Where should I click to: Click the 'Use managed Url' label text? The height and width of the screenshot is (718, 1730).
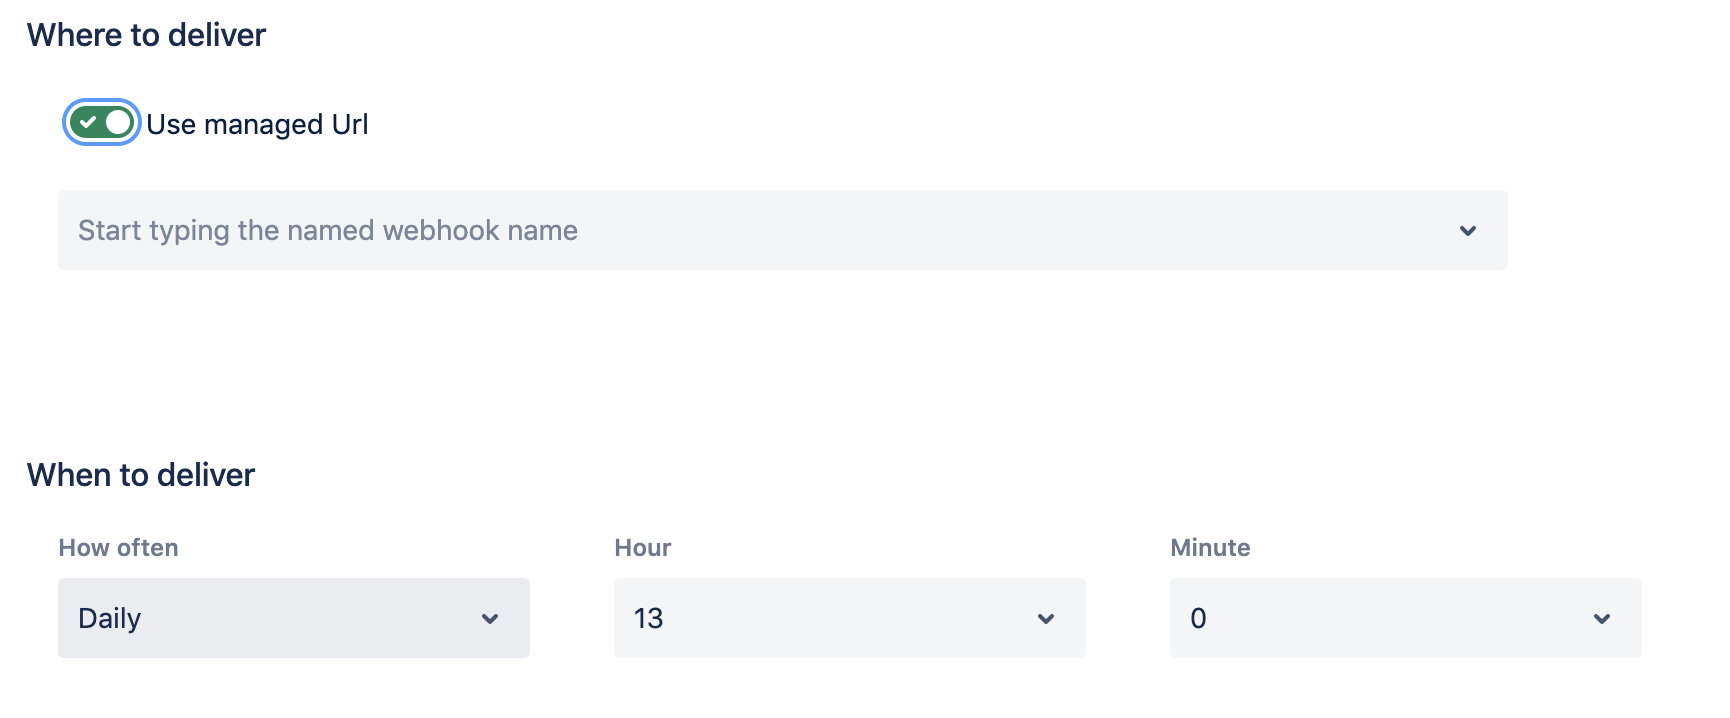(x=257, y=125)
